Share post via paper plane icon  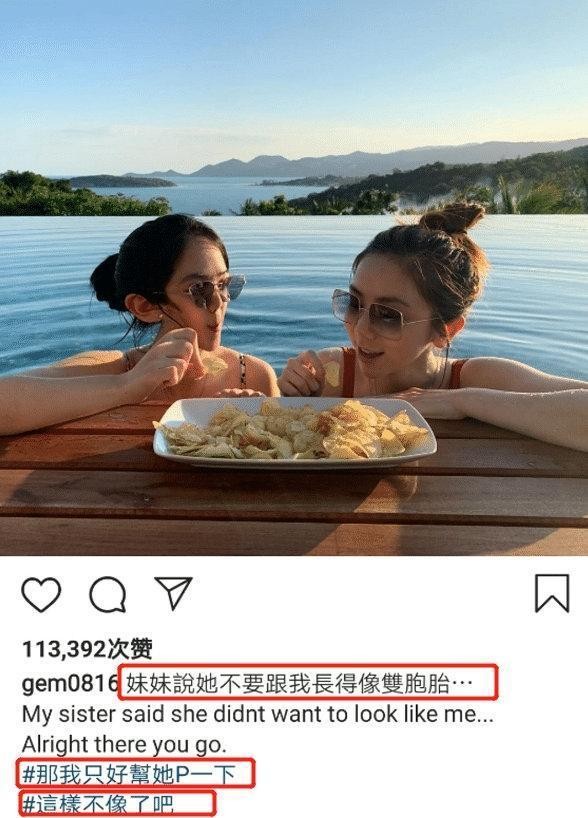174,593
